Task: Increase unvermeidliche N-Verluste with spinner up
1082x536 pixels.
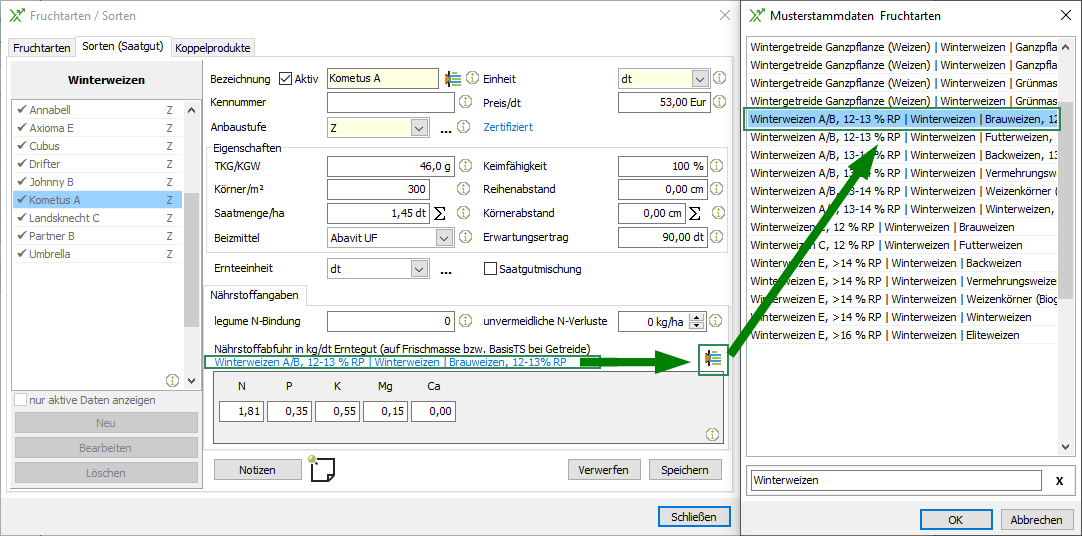Action: (x=697, y=317)
